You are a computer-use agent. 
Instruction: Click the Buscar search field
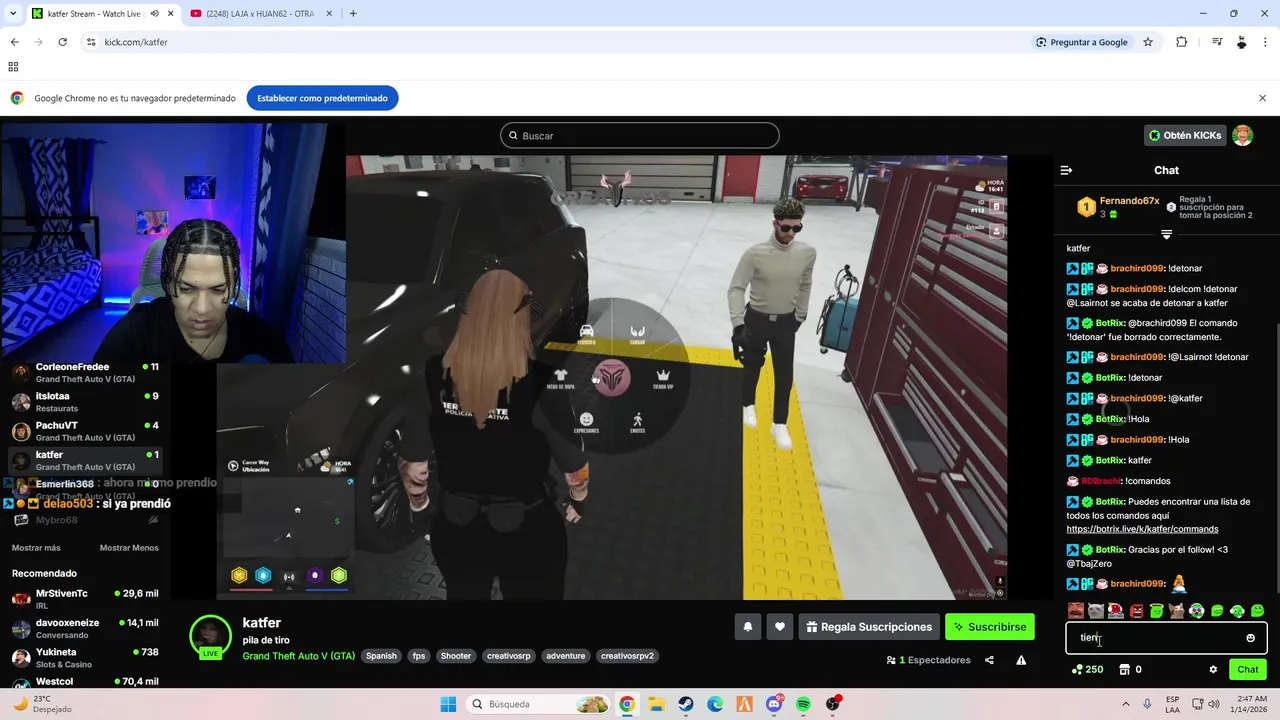click(x=640, y=135)
